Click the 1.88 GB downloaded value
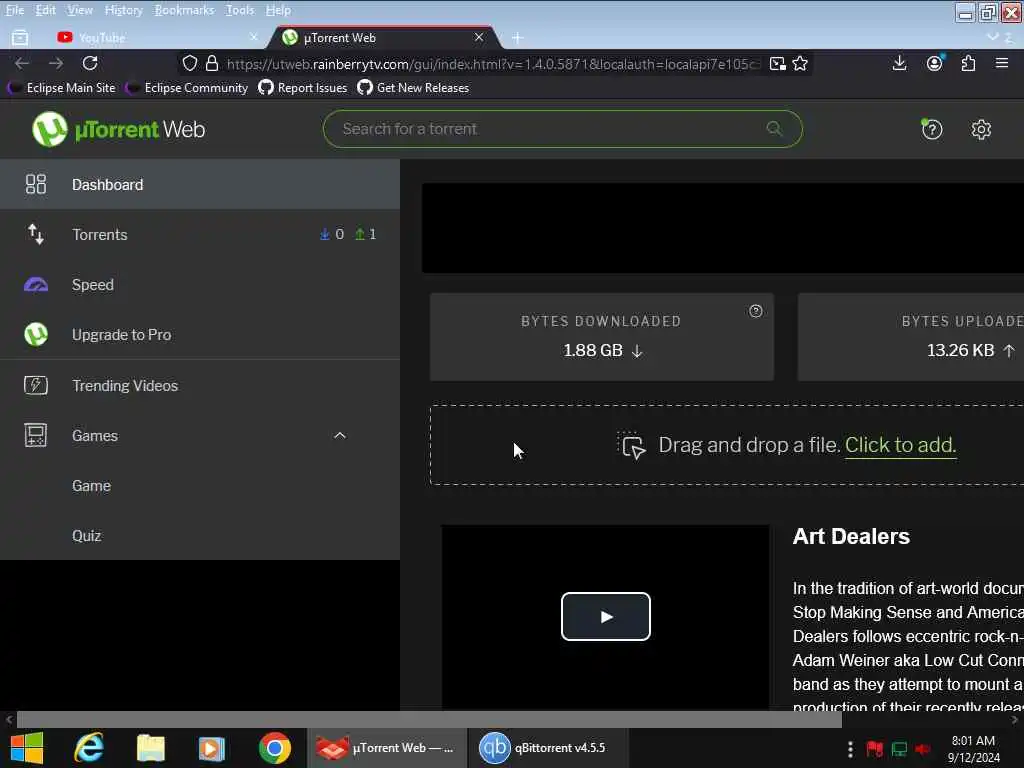This screenshot has width=1024, height=768. pos(593,350)
